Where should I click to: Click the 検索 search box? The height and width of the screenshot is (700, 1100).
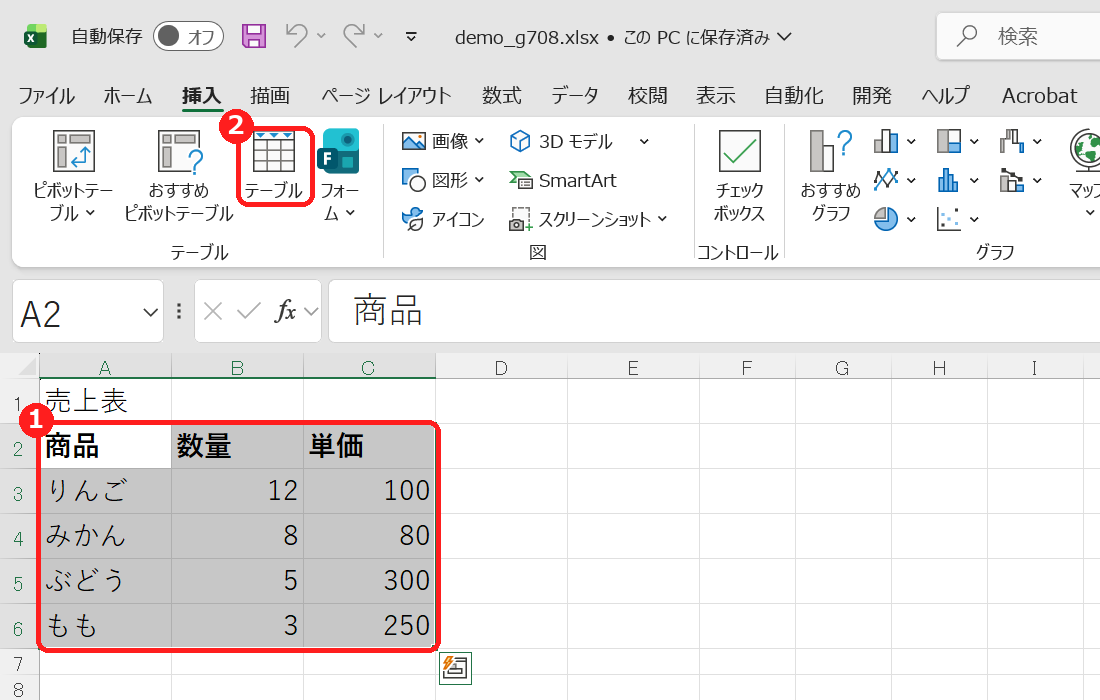(x=1019, y=36)
